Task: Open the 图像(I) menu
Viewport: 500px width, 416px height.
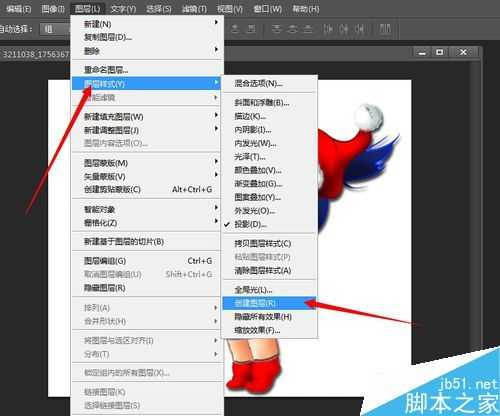Action: (x=53, y=9)
